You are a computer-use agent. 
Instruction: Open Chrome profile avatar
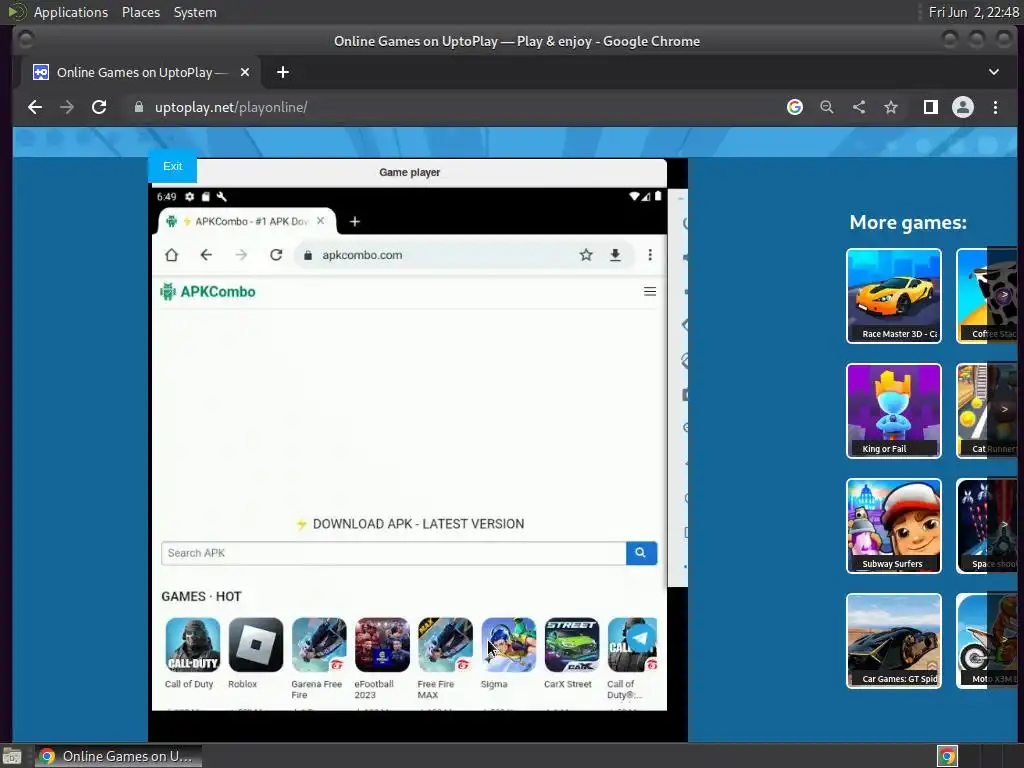(x=963, y=107)
